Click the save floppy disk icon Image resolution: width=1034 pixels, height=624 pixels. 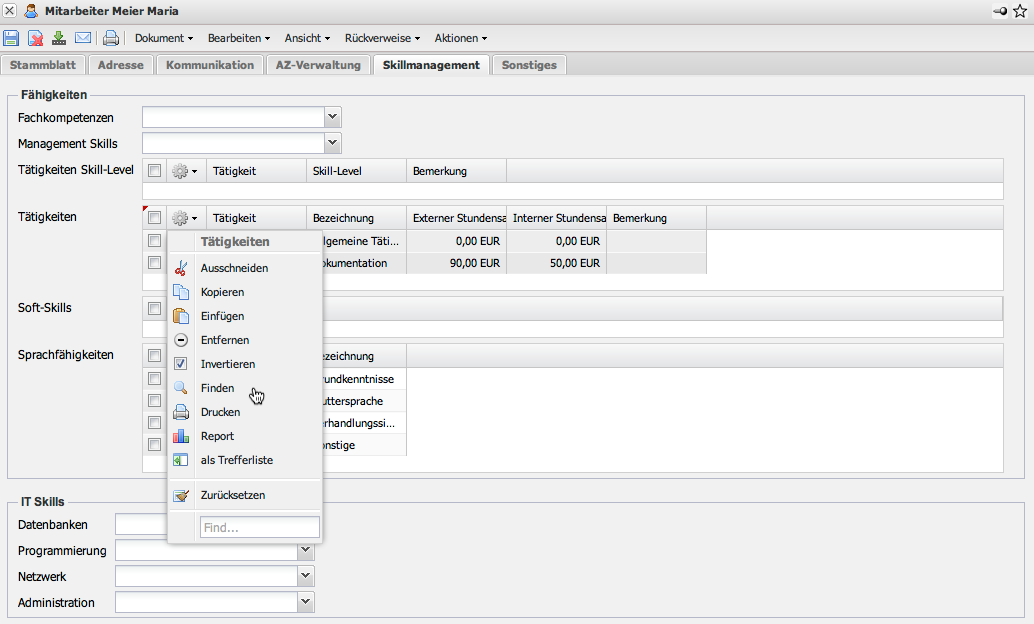[11, 38]
